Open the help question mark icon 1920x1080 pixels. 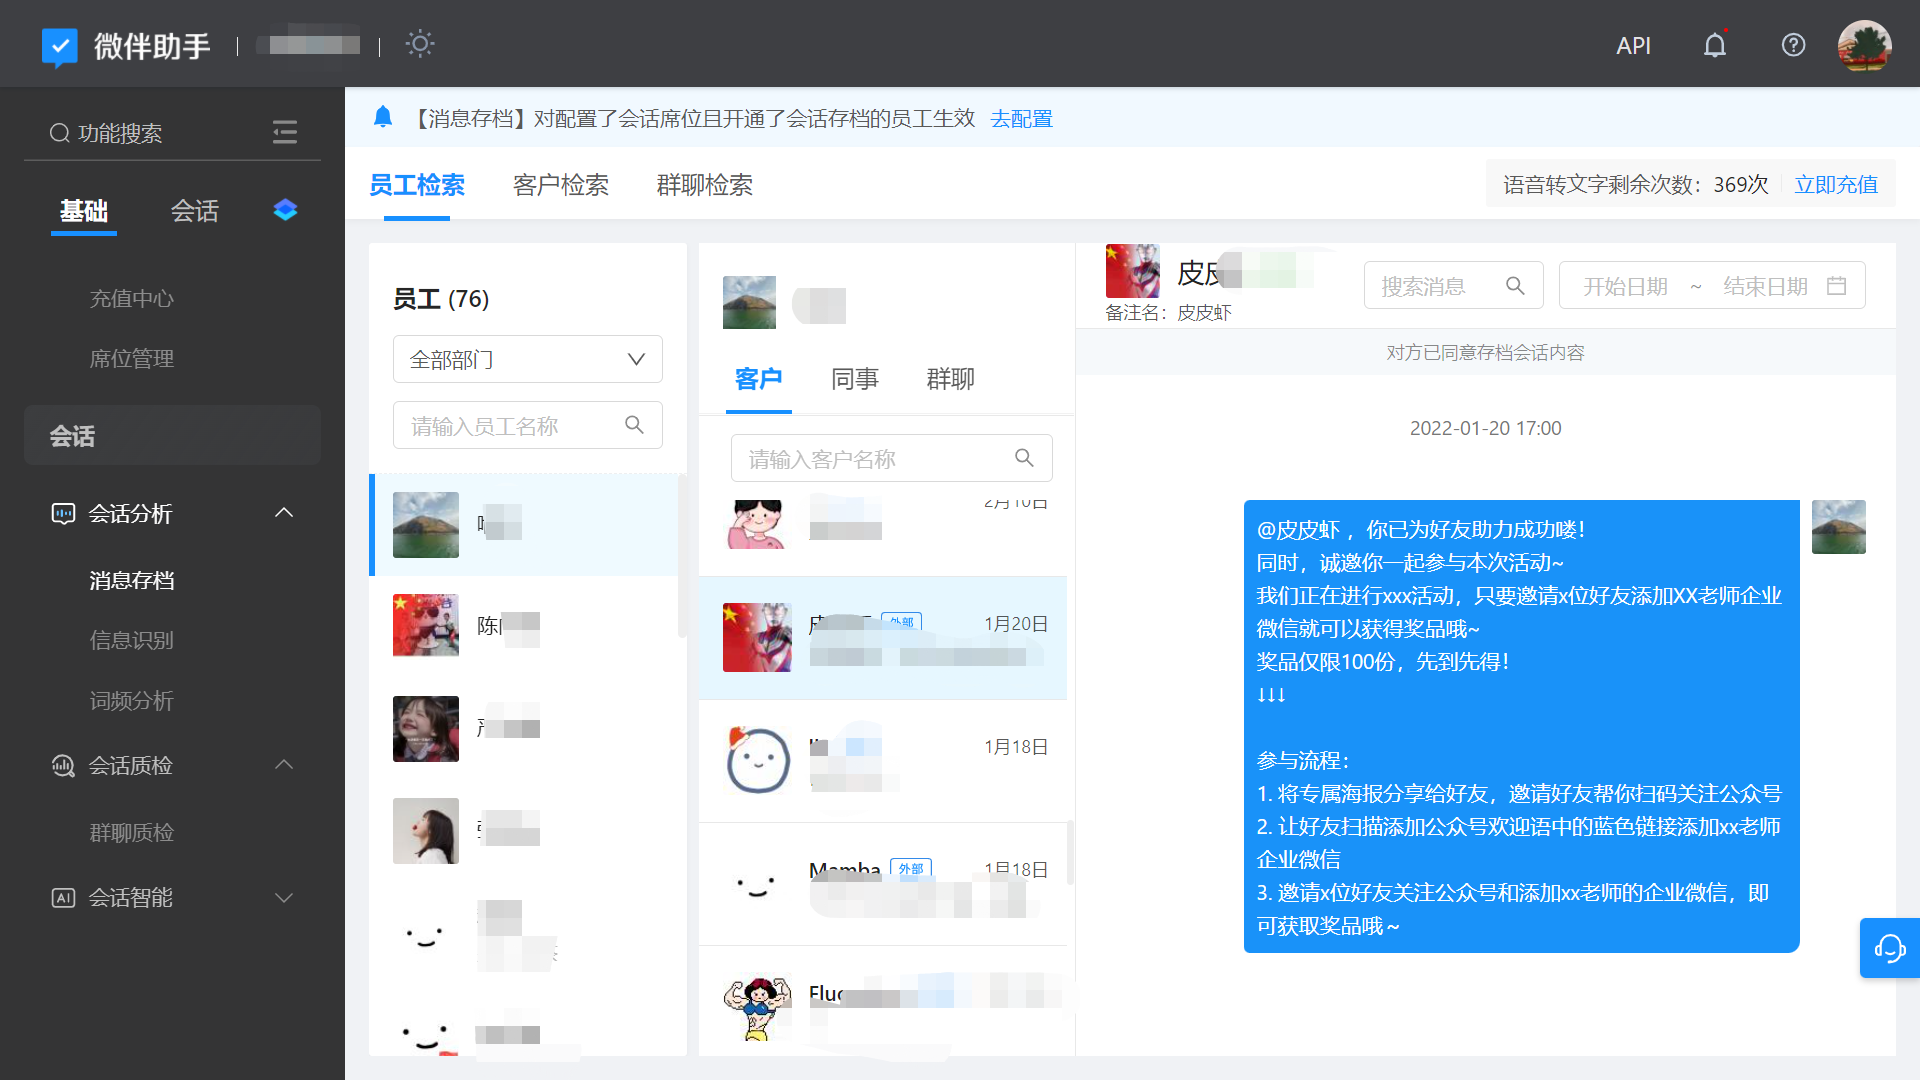tap(1793, 45)
